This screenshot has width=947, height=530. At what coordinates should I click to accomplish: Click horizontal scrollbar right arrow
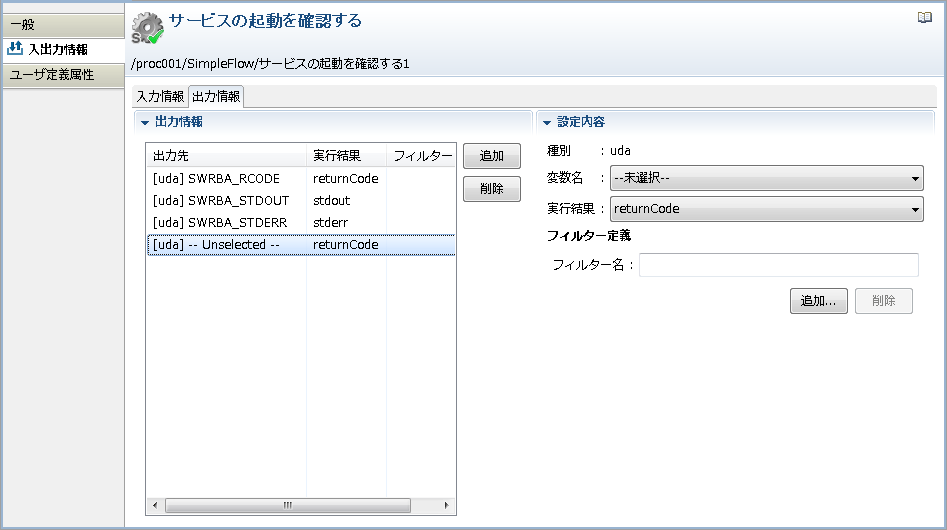pyautogui.click(x=446, y=505)
